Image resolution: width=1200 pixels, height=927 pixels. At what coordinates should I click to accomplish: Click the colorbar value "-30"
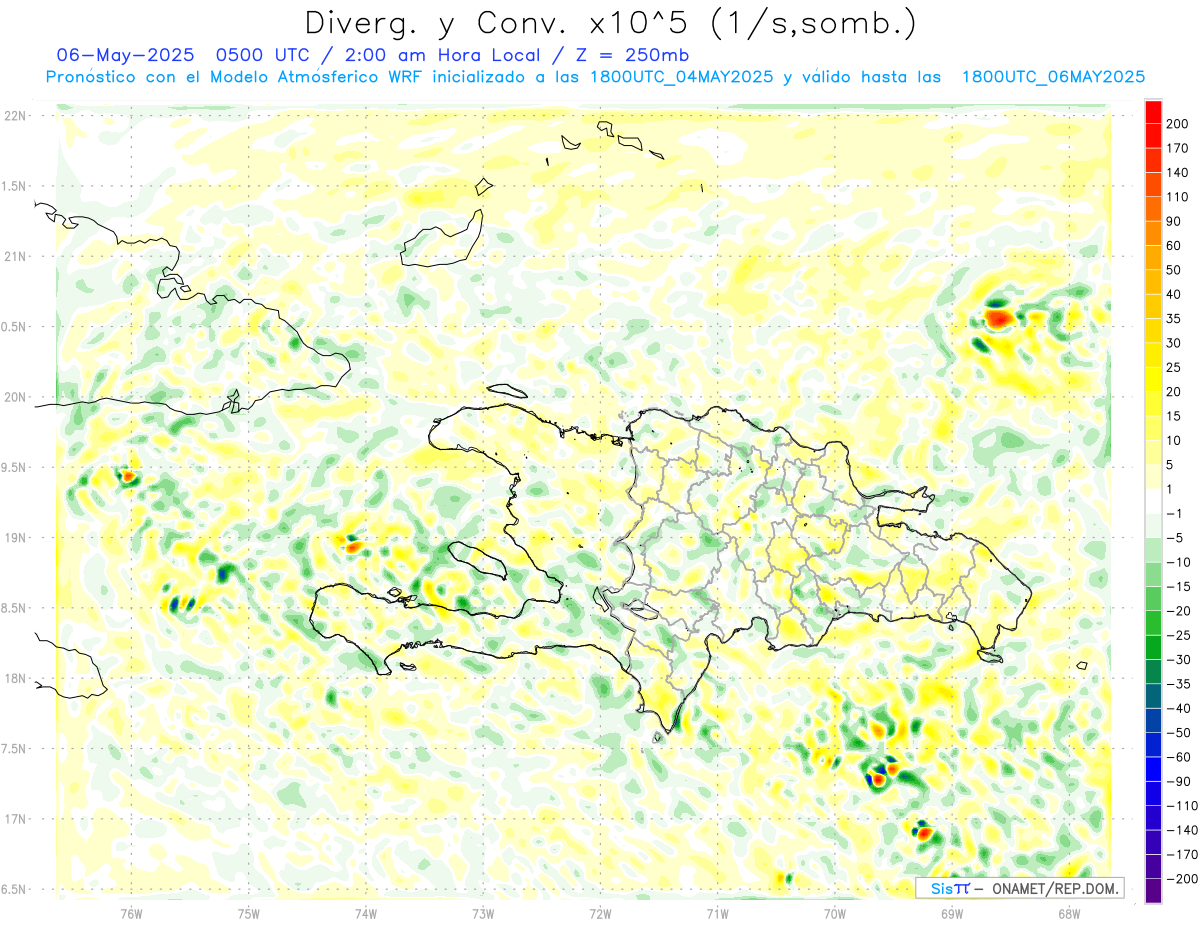click(x=1178, y=659)
